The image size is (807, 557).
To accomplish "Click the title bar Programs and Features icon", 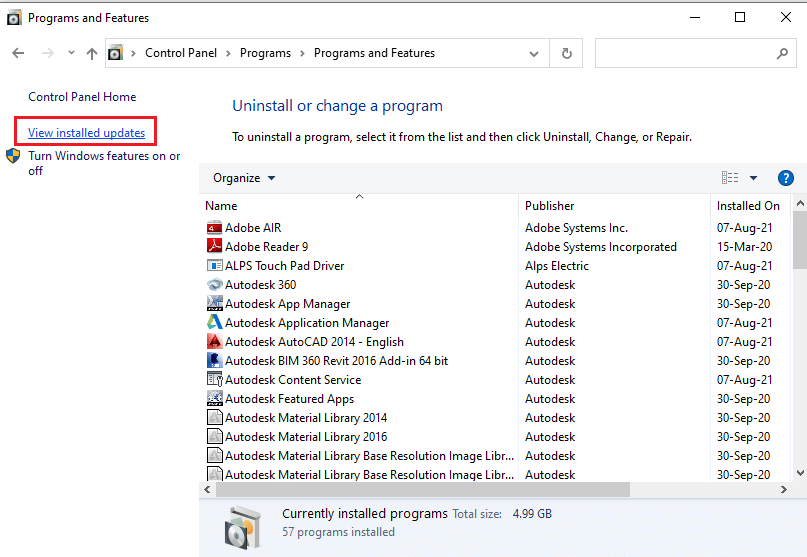I will pos(14,18).
